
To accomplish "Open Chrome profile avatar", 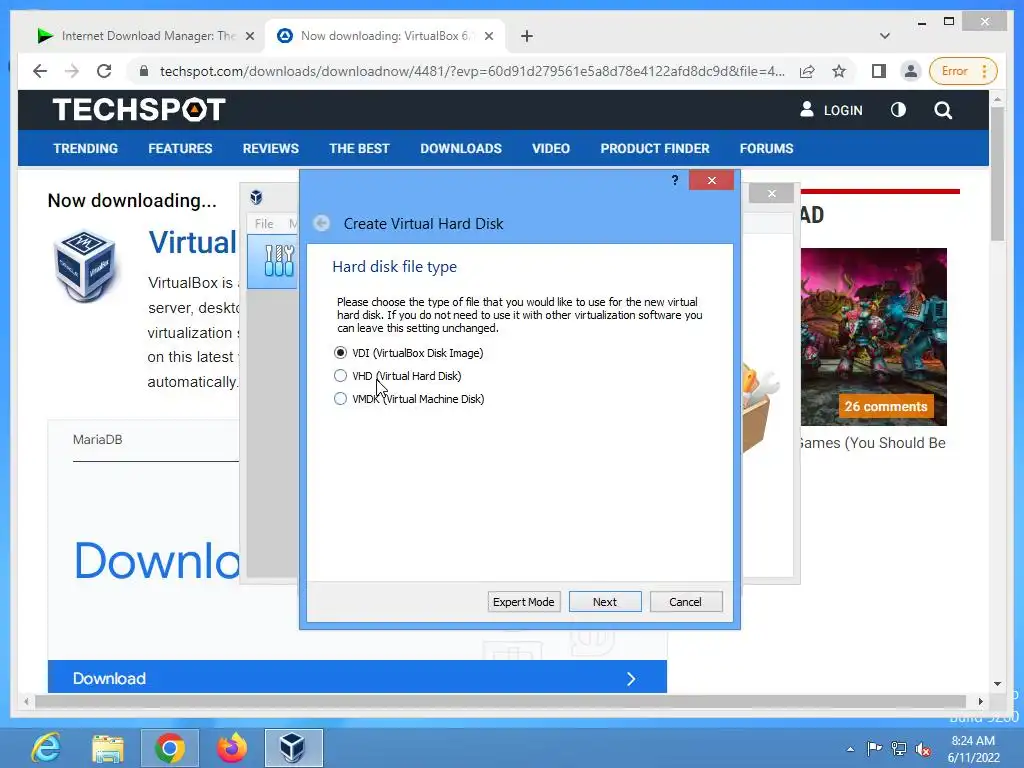I will 910,71.
